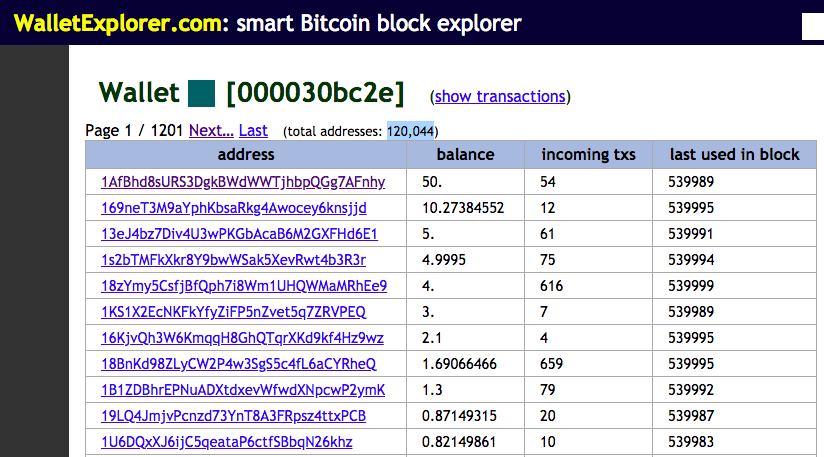
Task: Click the last used in block header
Action: [x=735, y=154]
